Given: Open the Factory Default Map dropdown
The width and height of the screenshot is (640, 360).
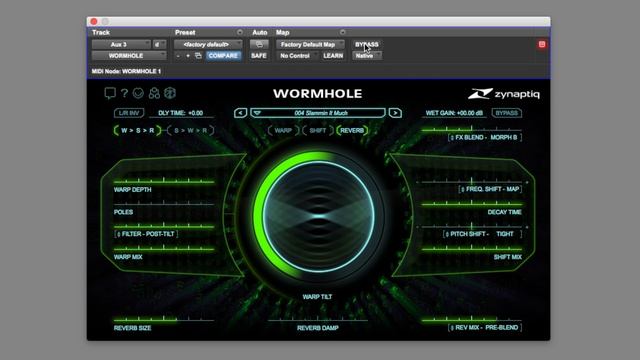Looking at the screenshot, I should (x=310, y=44).
